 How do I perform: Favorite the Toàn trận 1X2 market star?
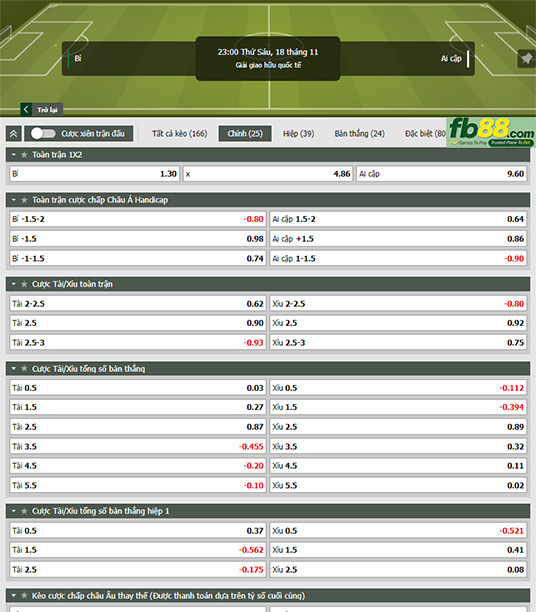24,155
